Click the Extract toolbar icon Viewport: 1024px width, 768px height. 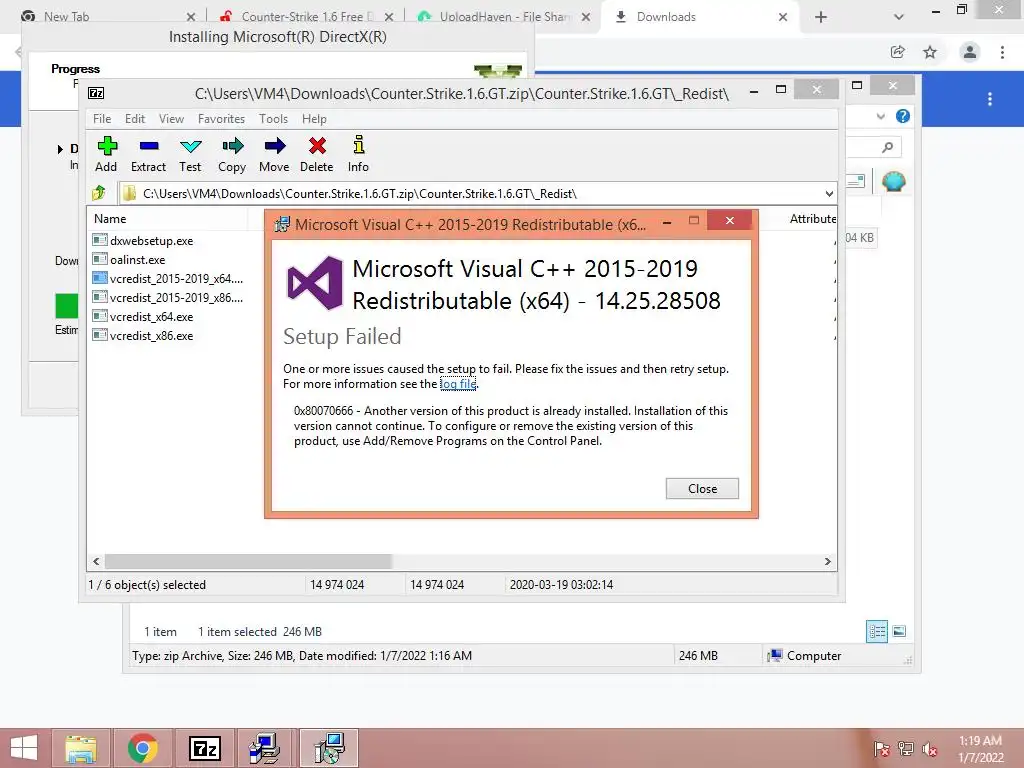point(148,154)
